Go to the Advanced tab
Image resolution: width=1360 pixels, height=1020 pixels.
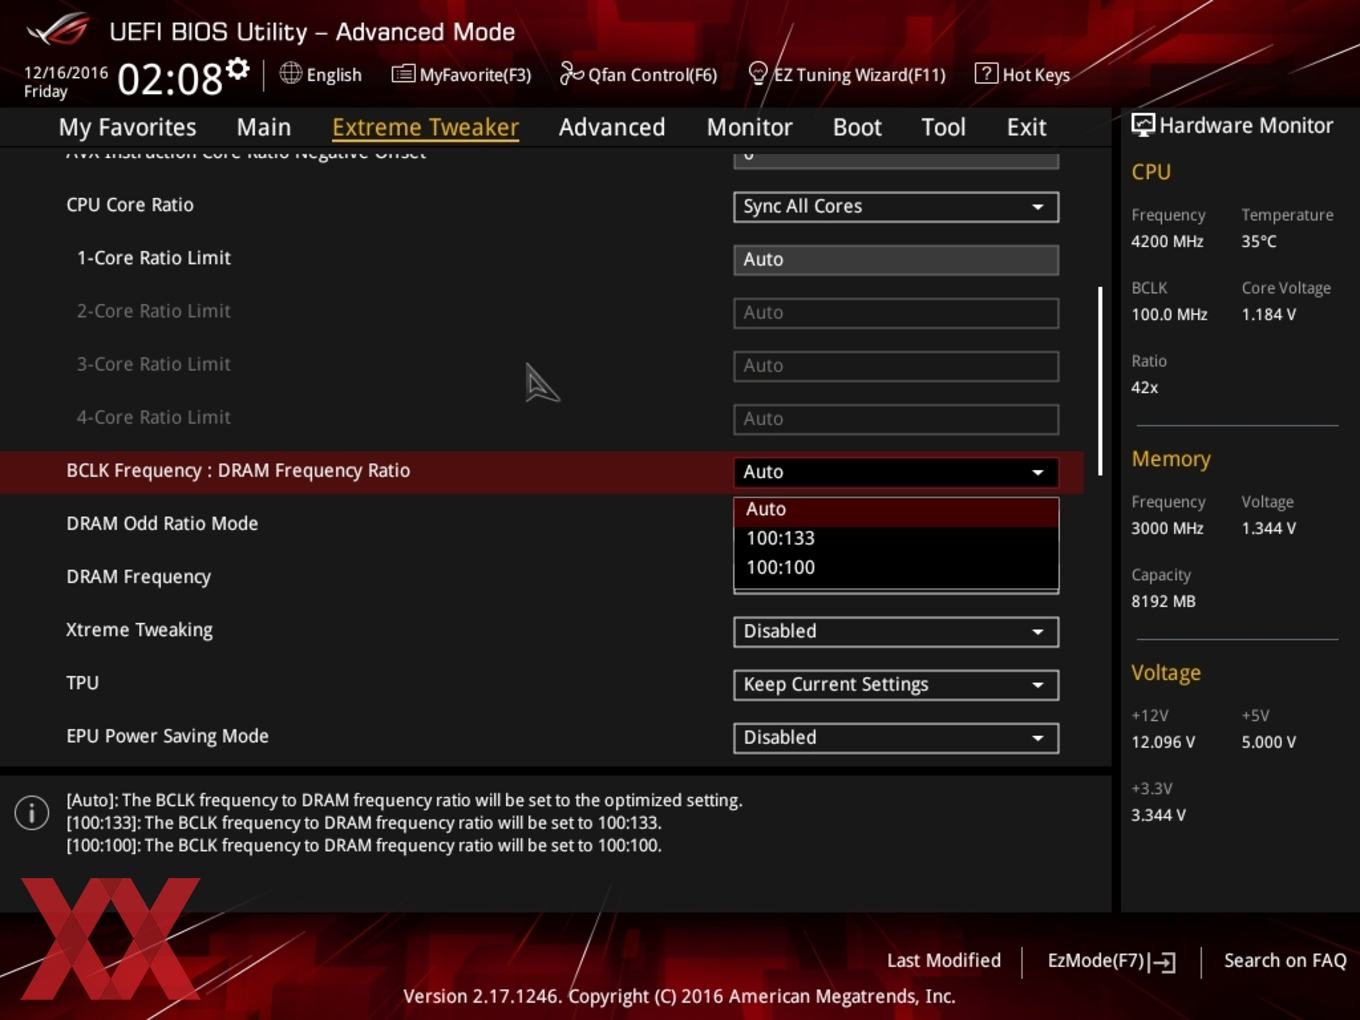point(612,127)
